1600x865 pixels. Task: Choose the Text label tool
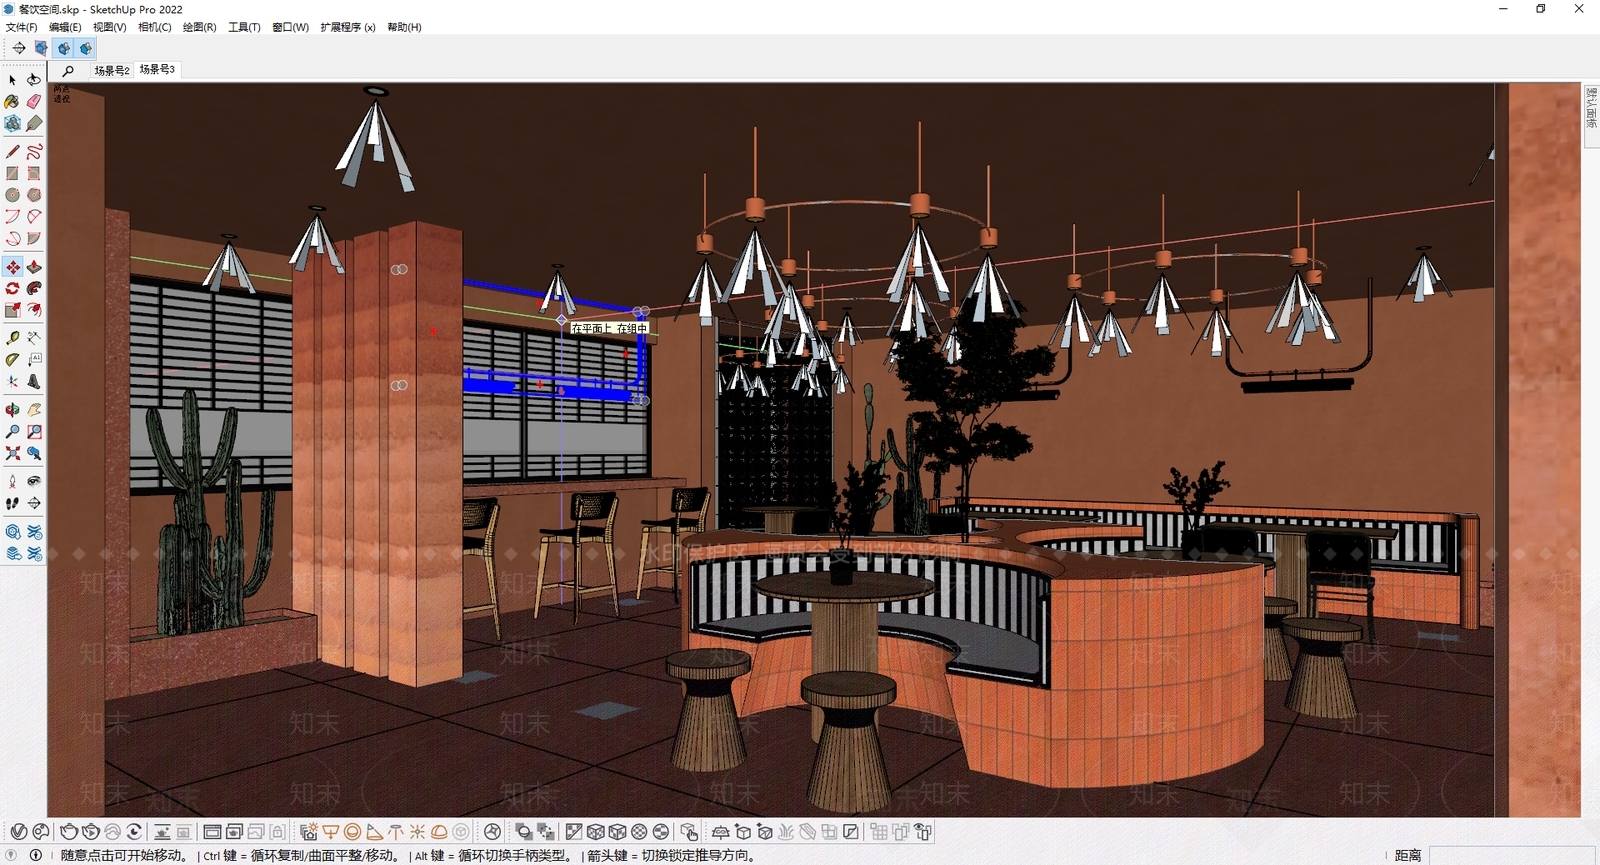tap(34, 360)
